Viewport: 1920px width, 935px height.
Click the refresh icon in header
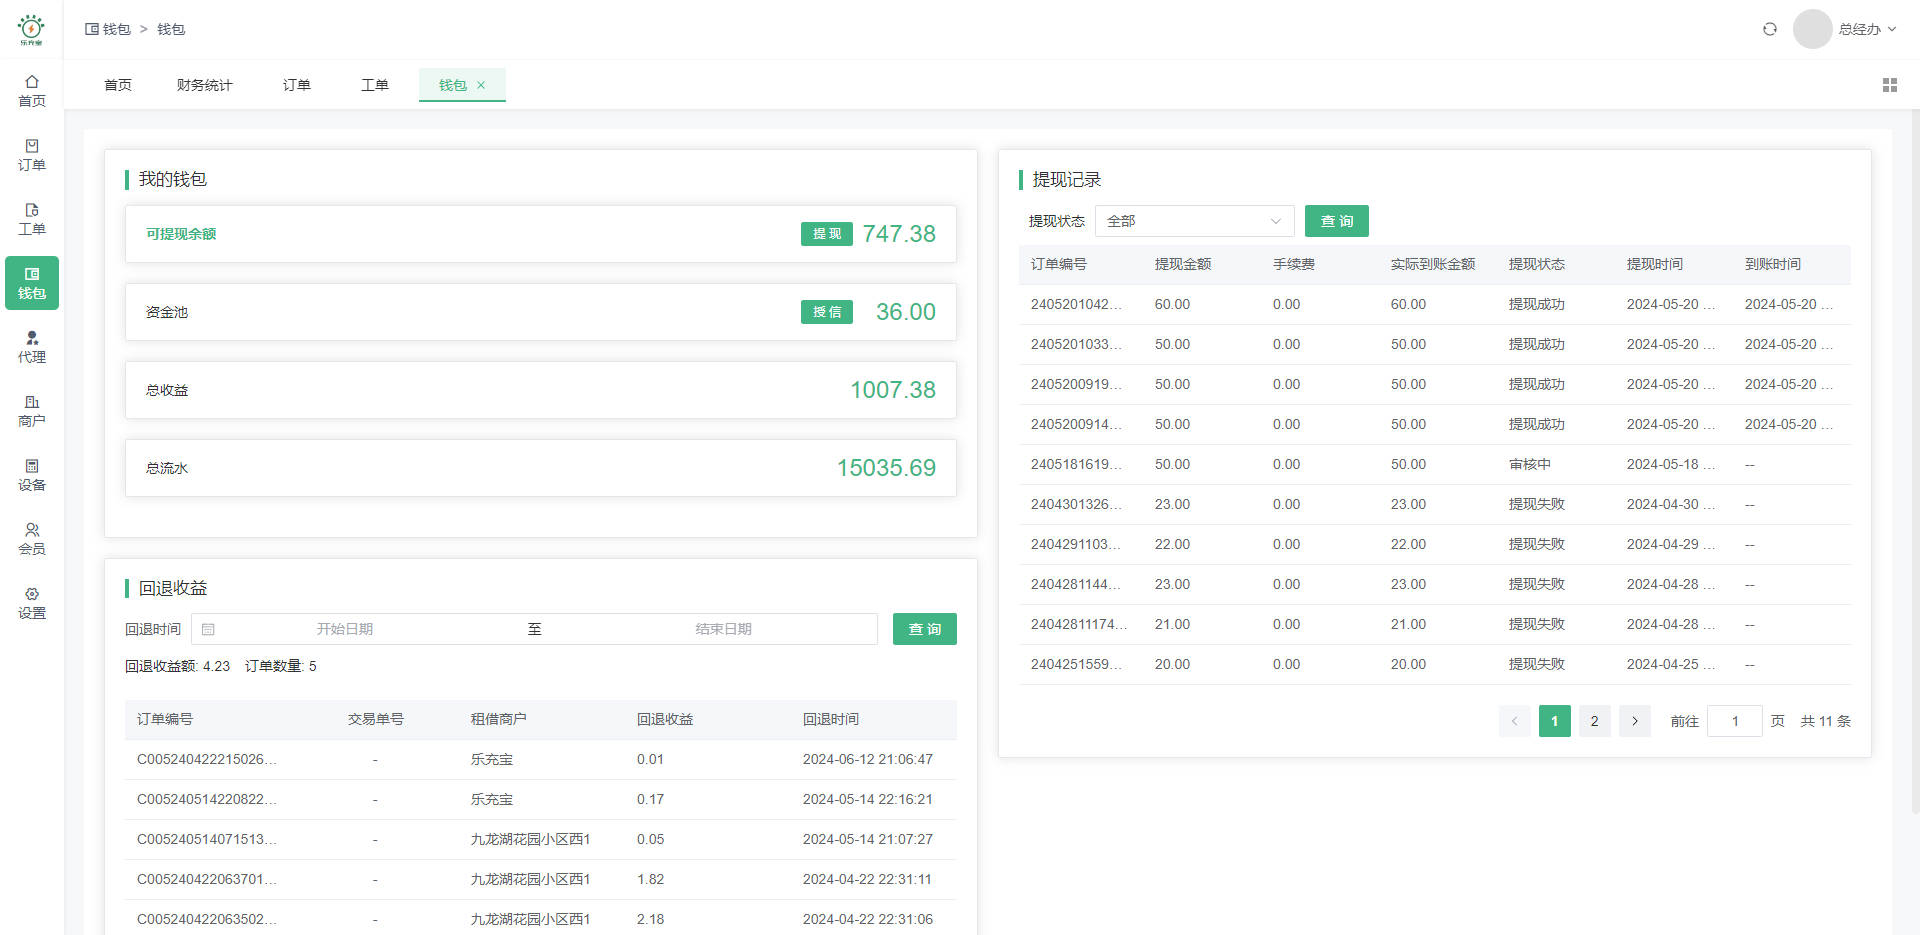[1770, 29]
